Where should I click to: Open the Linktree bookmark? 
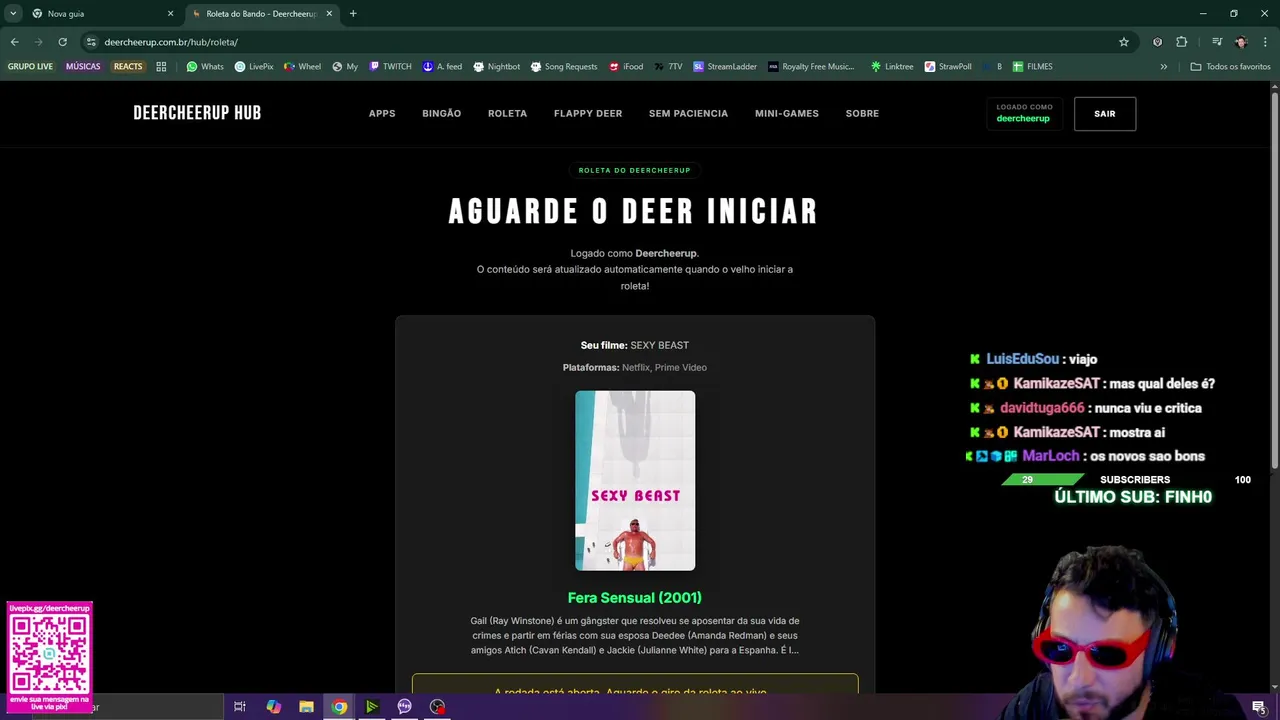click(892, 67)
